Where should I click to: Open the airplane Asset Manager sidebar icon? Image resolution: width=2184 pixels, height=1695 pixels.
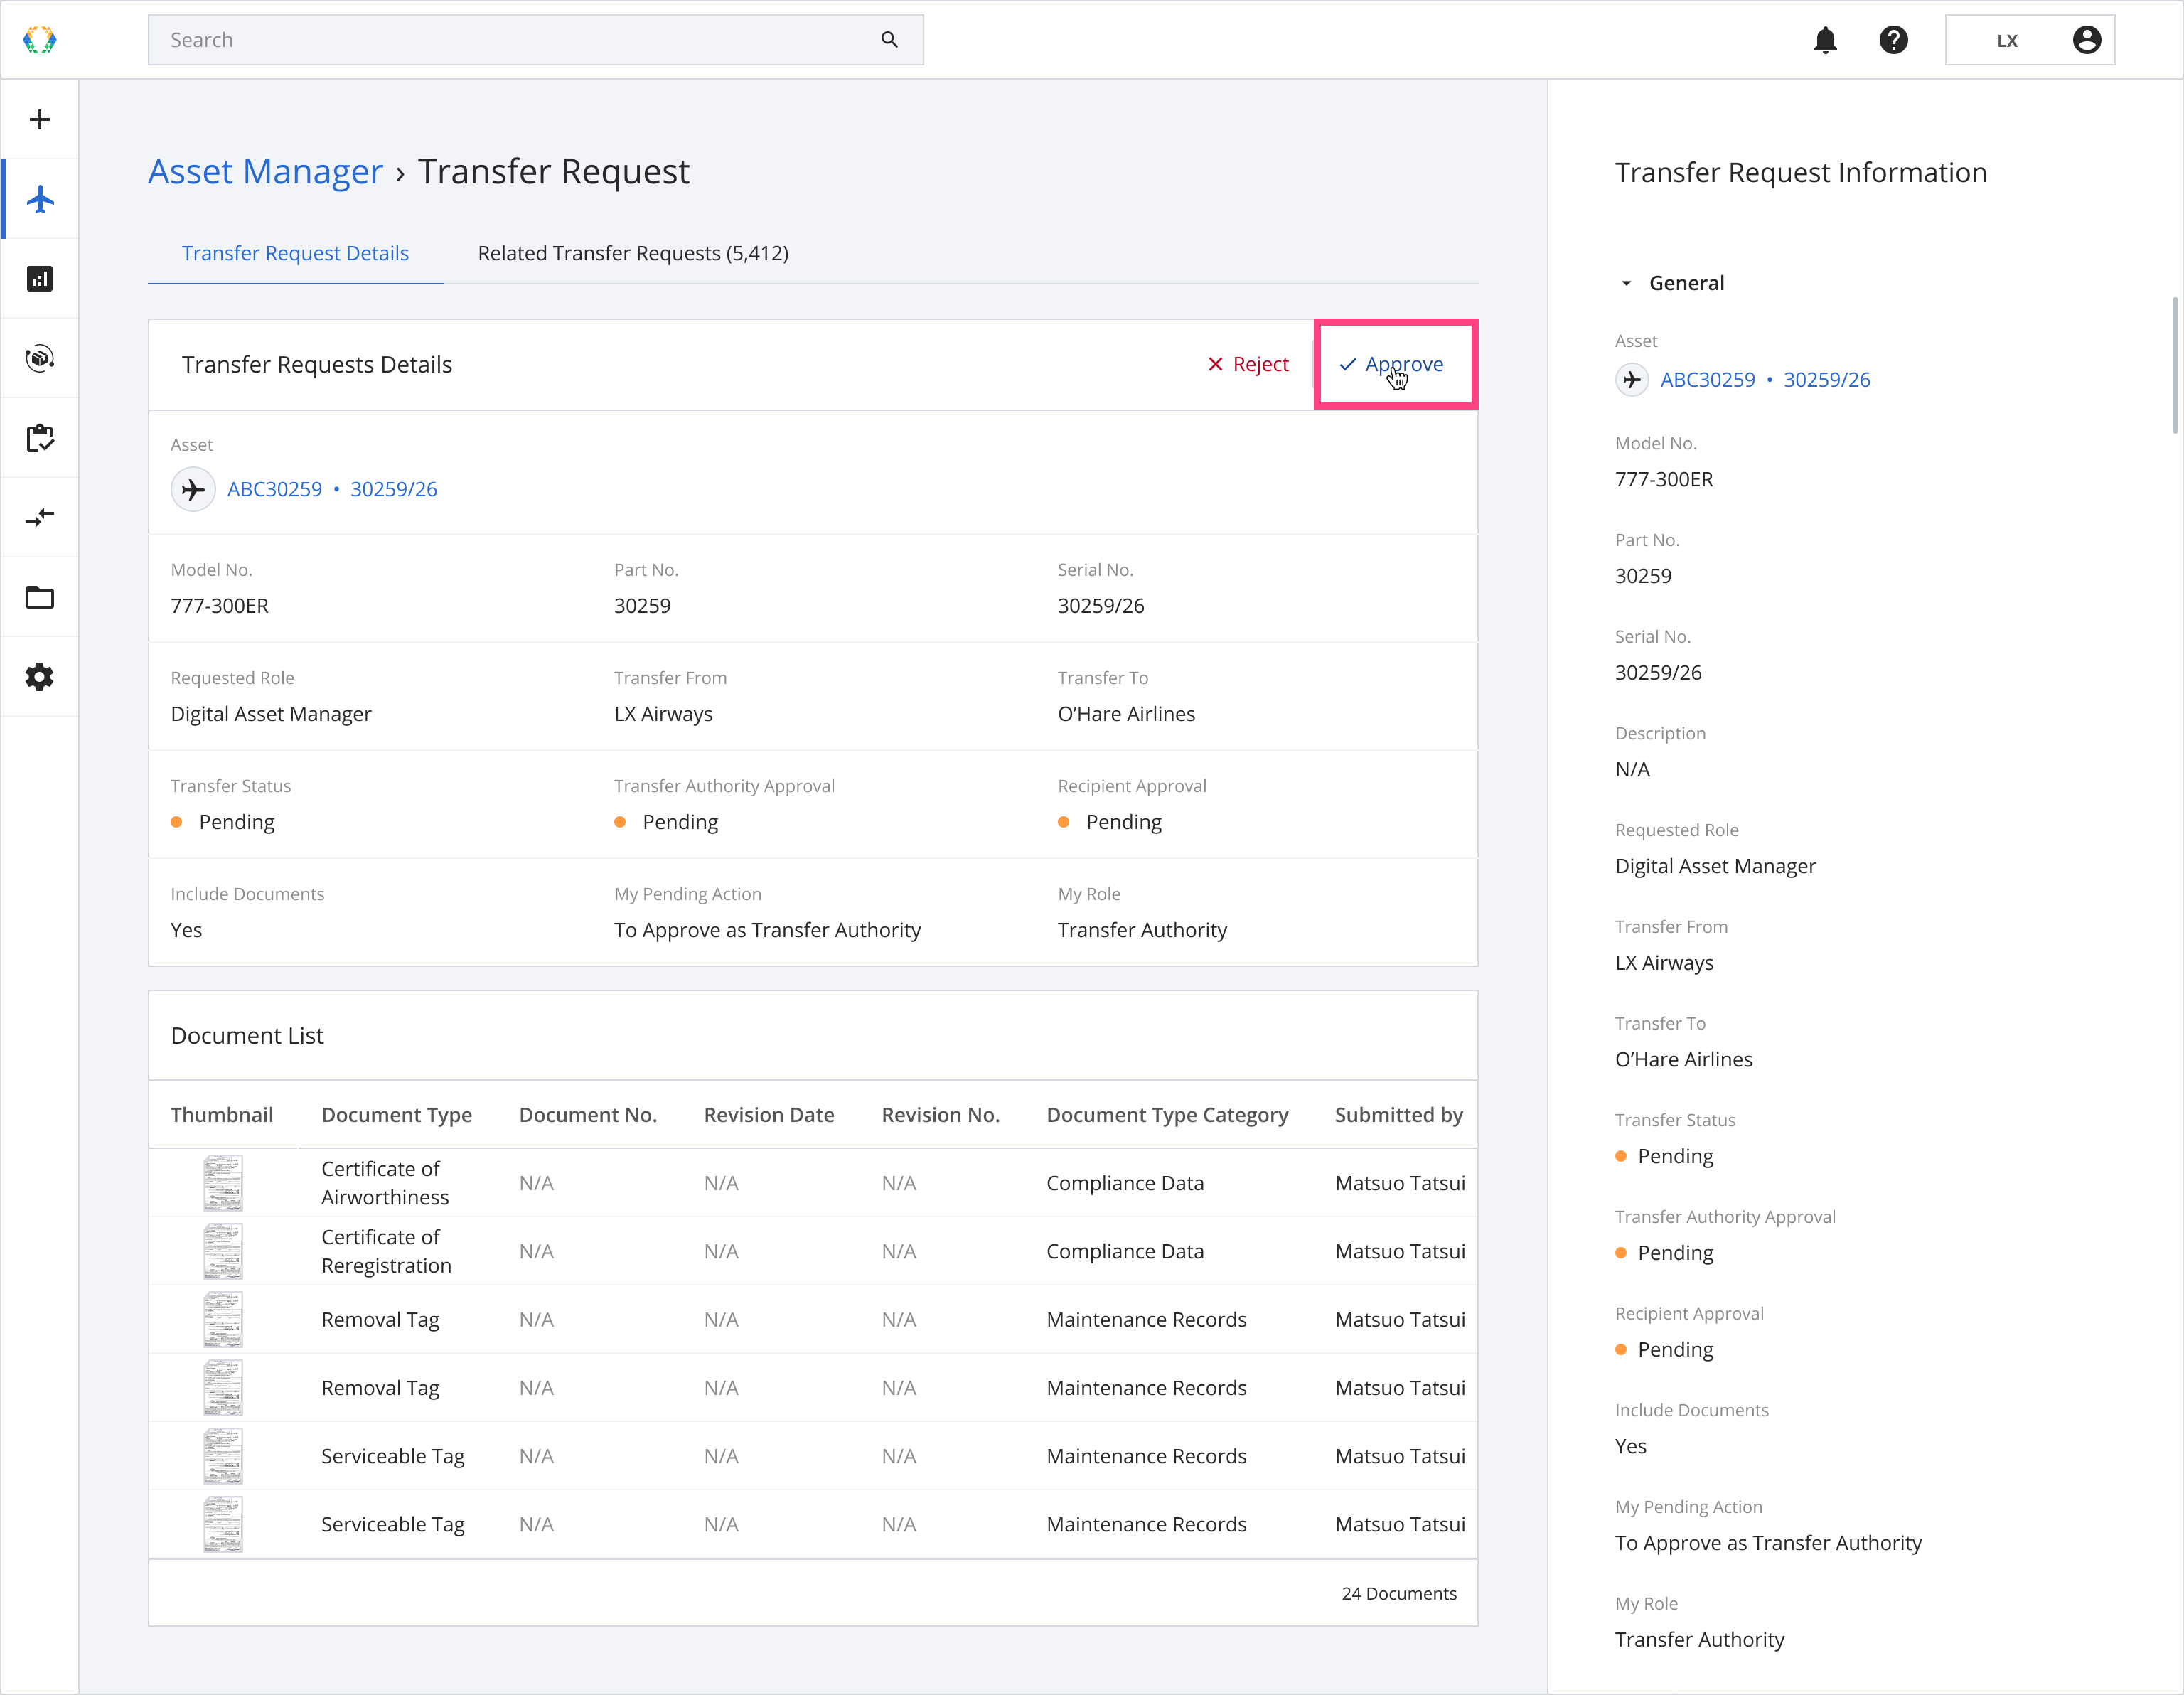[x=40, y=199]
